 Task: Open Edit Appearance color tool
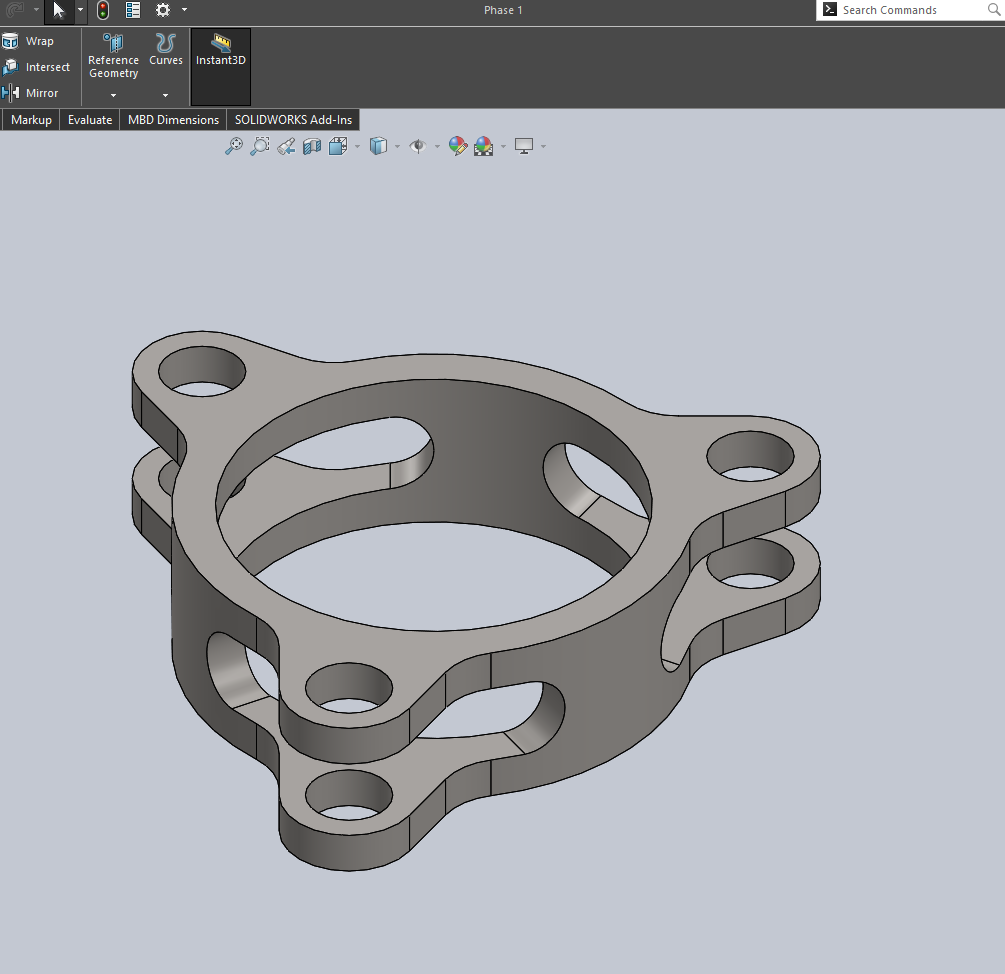[457, 146]
